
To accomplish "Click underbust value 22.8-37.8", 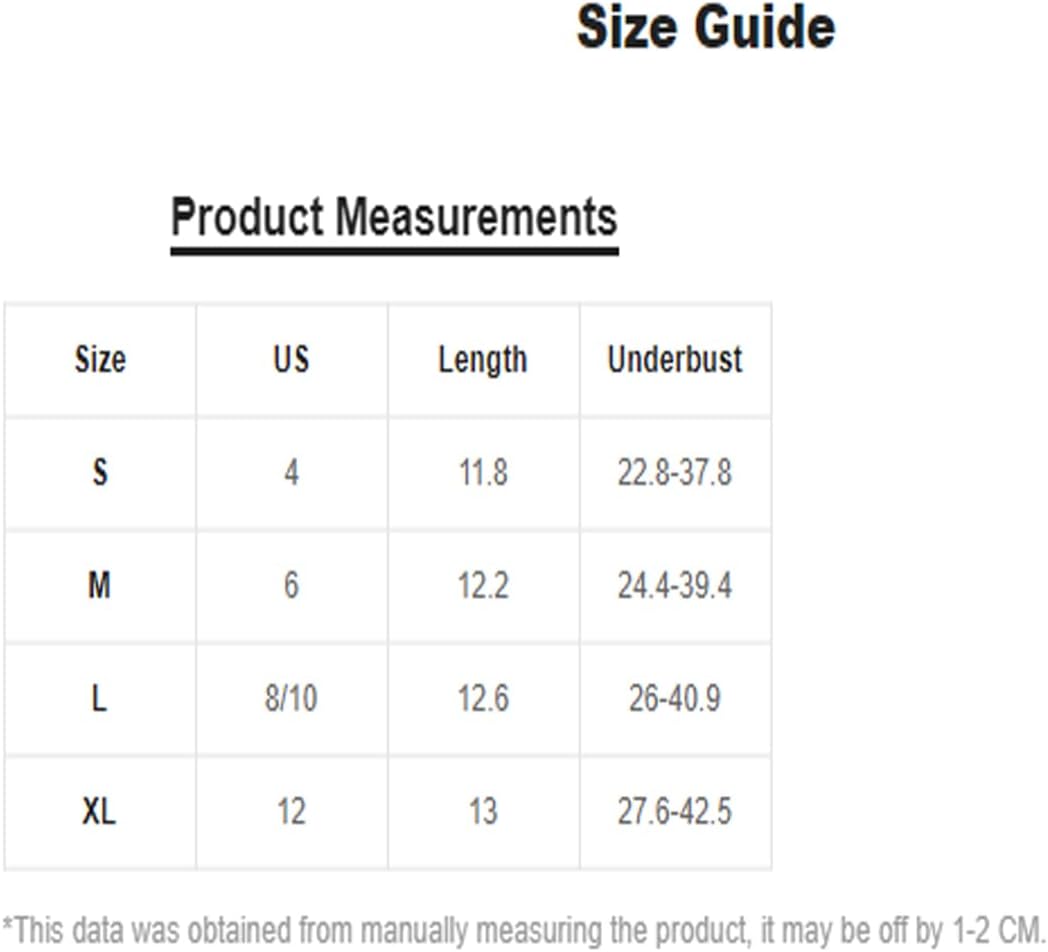I will pyautogui.click(x=675, y=473).
